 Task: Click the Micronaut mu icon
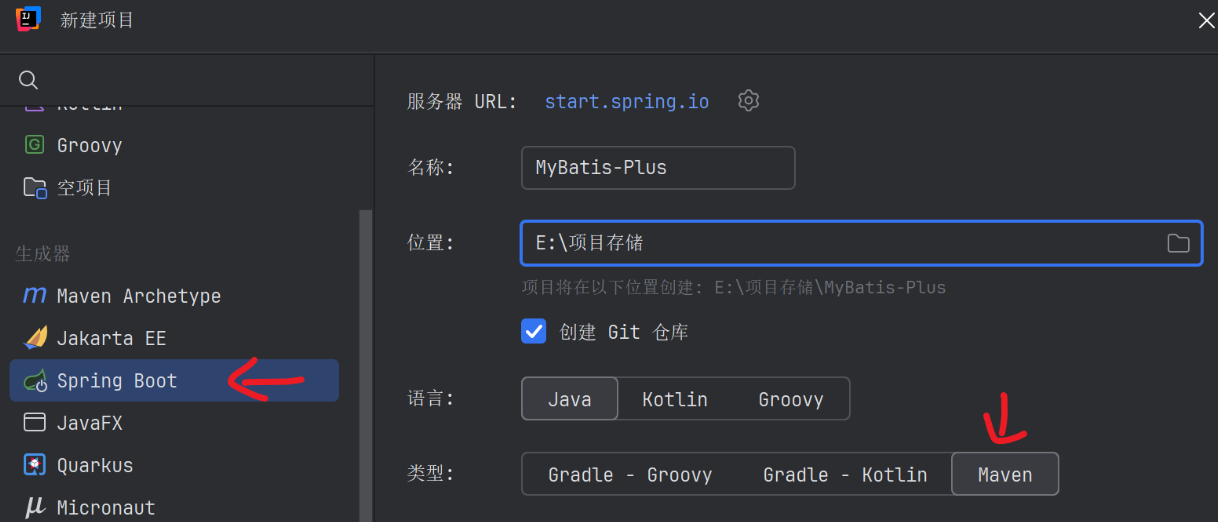click(x=35, y=507)
